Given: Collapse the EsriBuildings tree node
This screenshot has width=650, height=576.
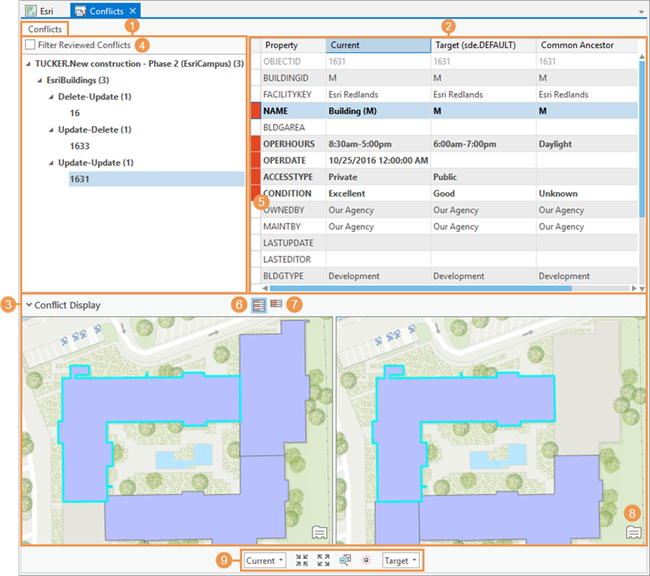Looking at the screenshot, I should 39,80.
